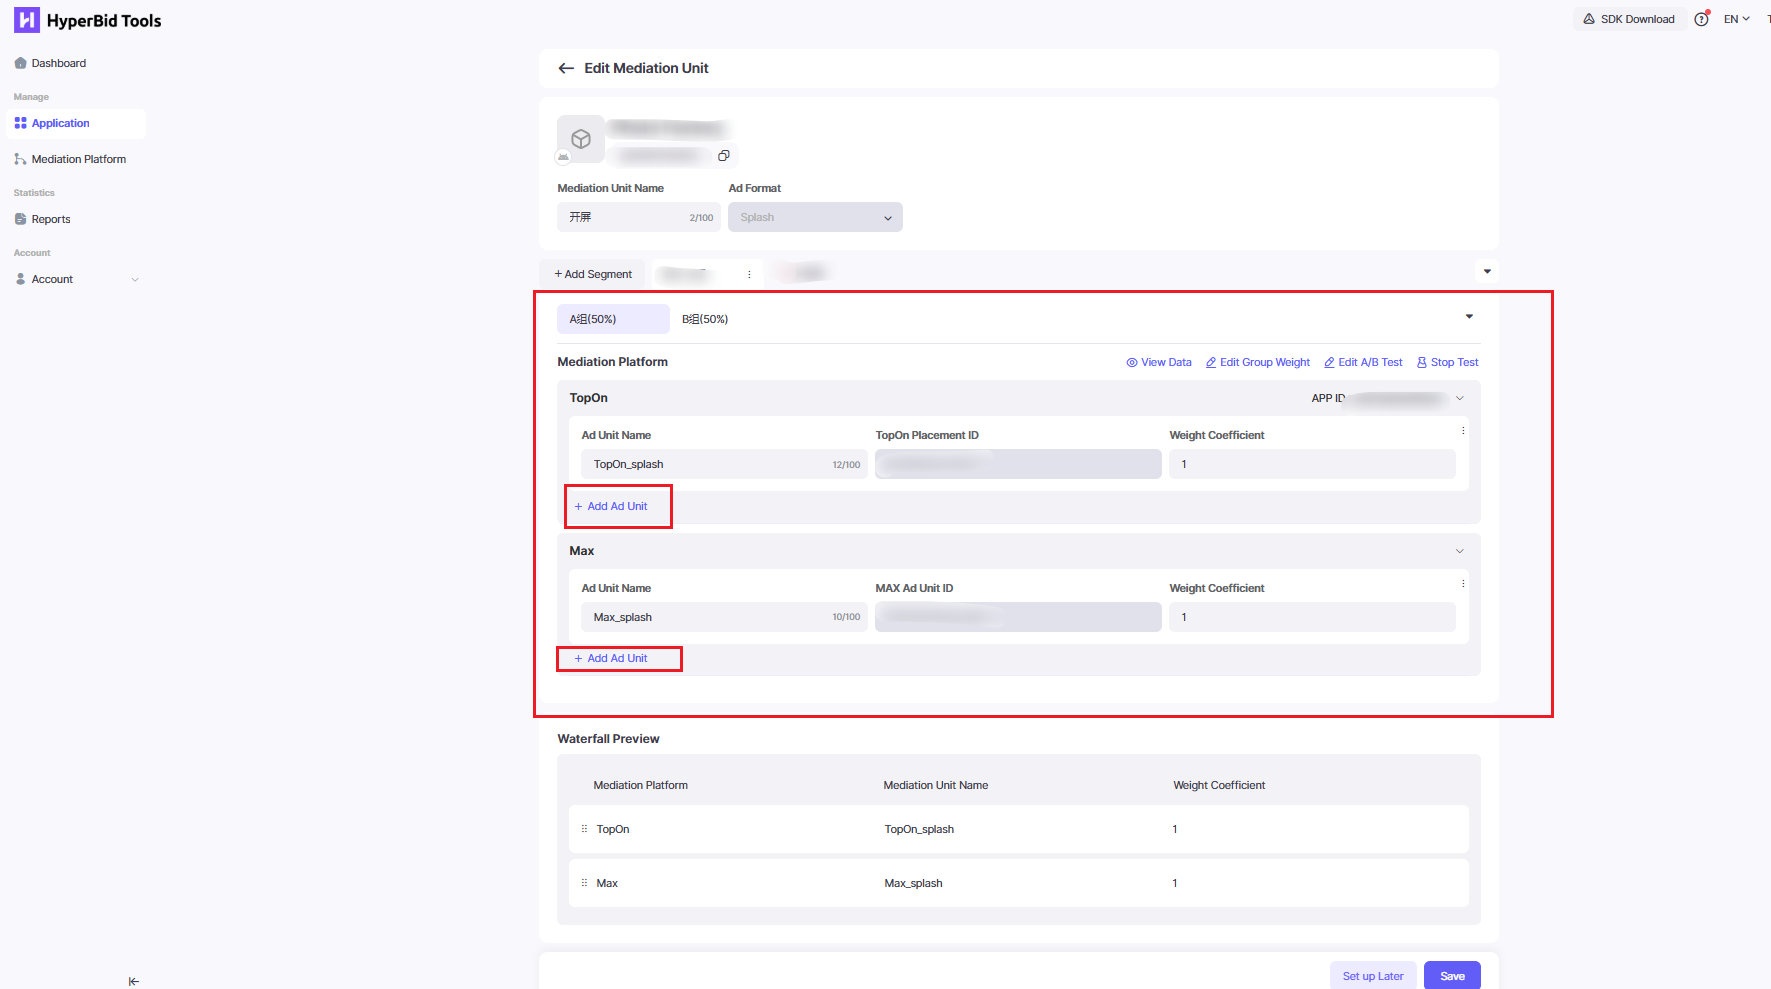Click the drag handle beside TopOn in Waterfall Preview
This screenshot has width=1771, height=989.
pos(585,829)
